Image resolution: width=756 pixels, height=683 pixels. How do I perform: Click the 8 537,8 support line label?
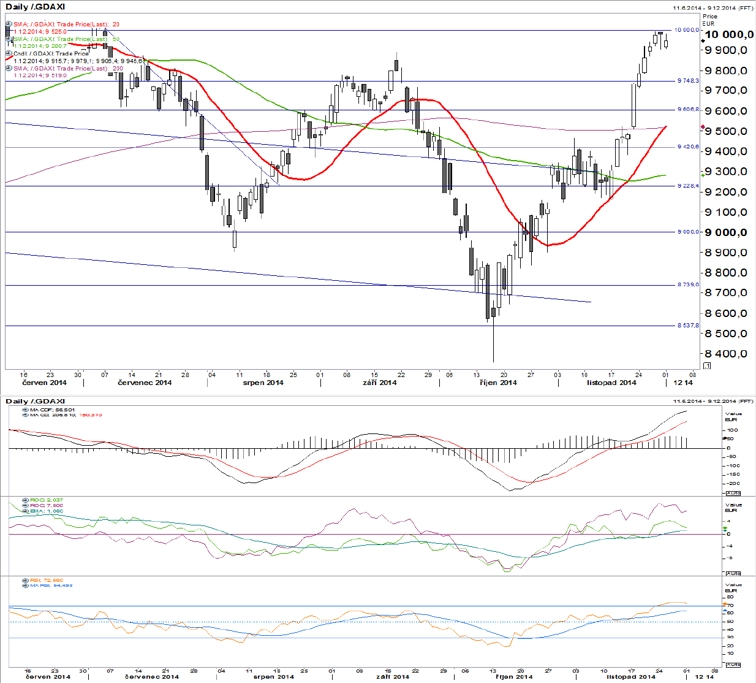click(x=688, y=325)
